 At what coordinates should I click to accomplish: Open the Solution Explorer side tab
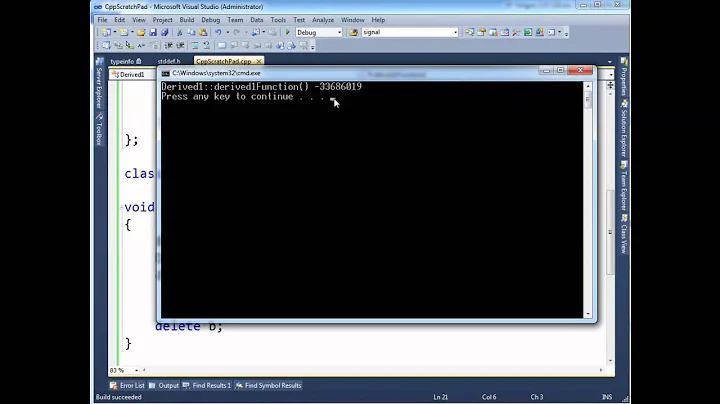tap(623, 129)
